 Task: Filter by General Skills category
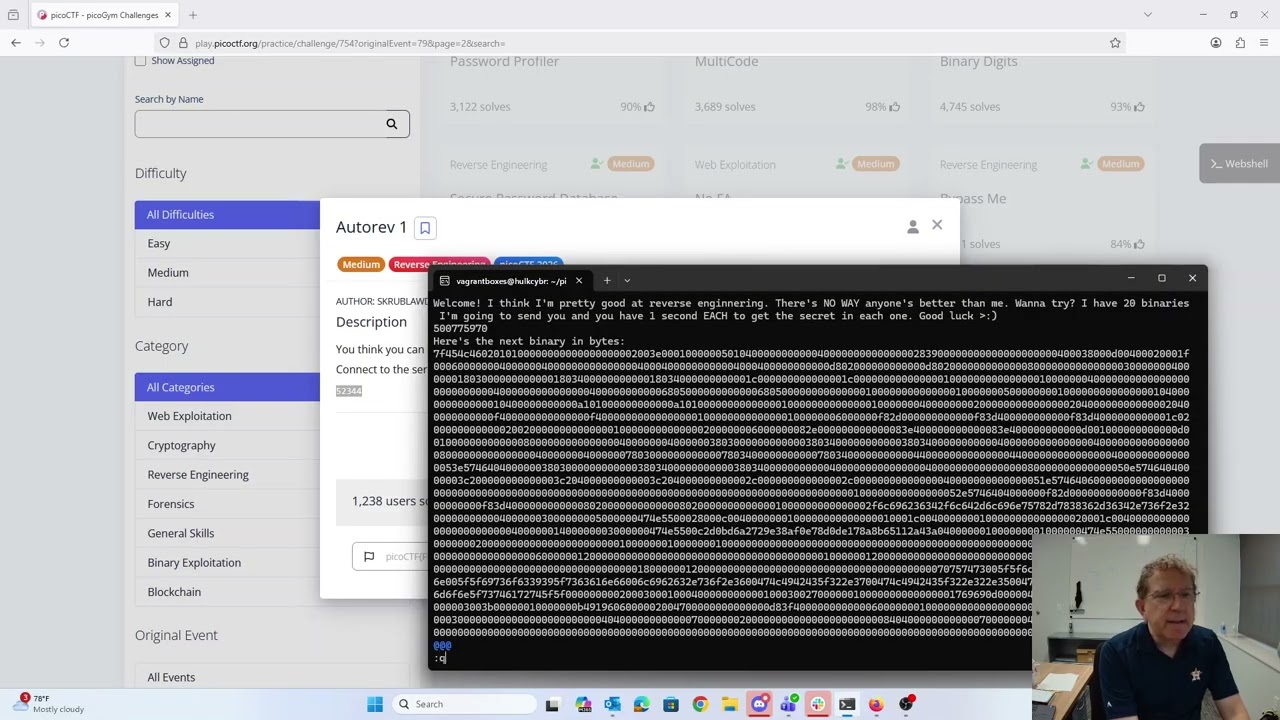[227, 533]
